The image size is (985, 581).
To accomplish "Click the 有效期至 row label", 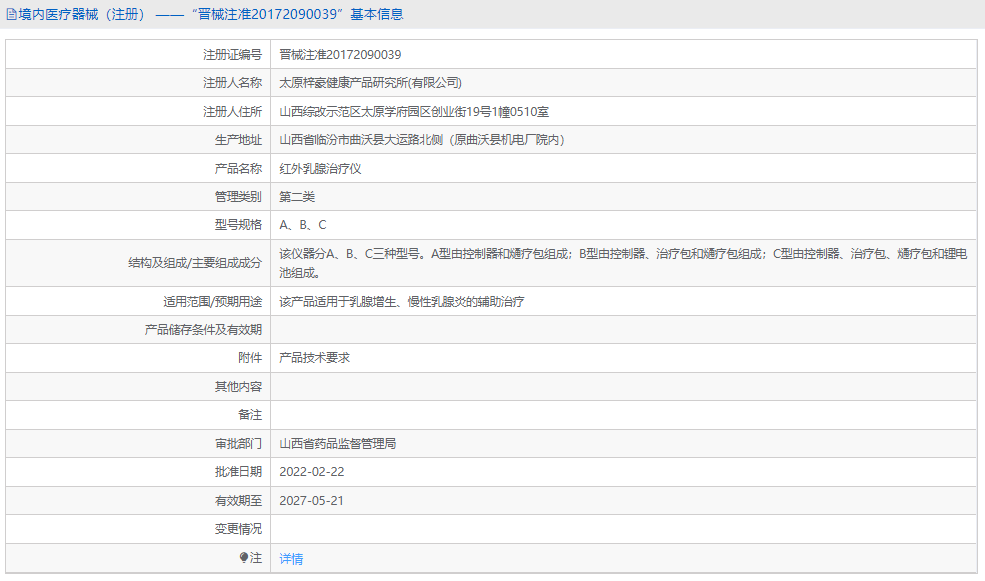I will pyautogui.click(x=238, y=501).
